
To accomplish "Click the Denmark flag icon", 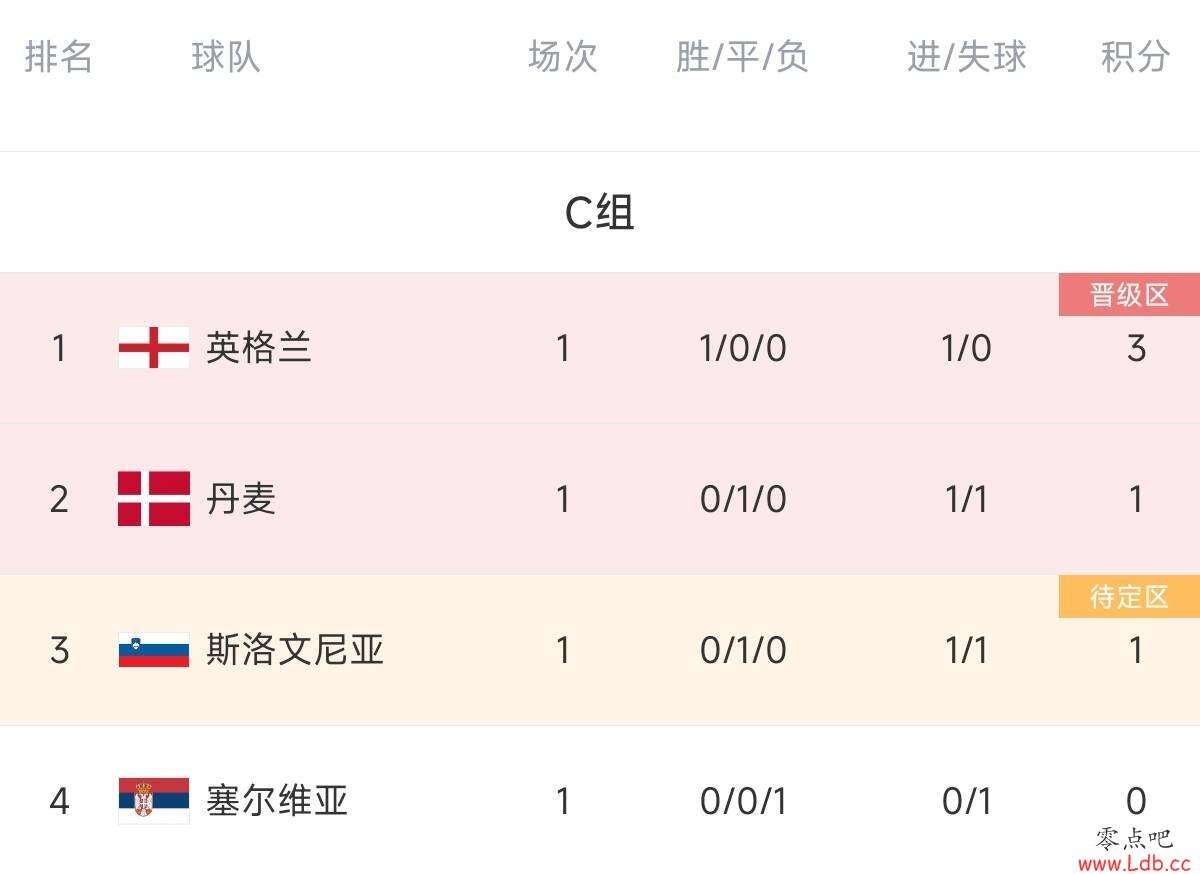I will click(153, 498).
